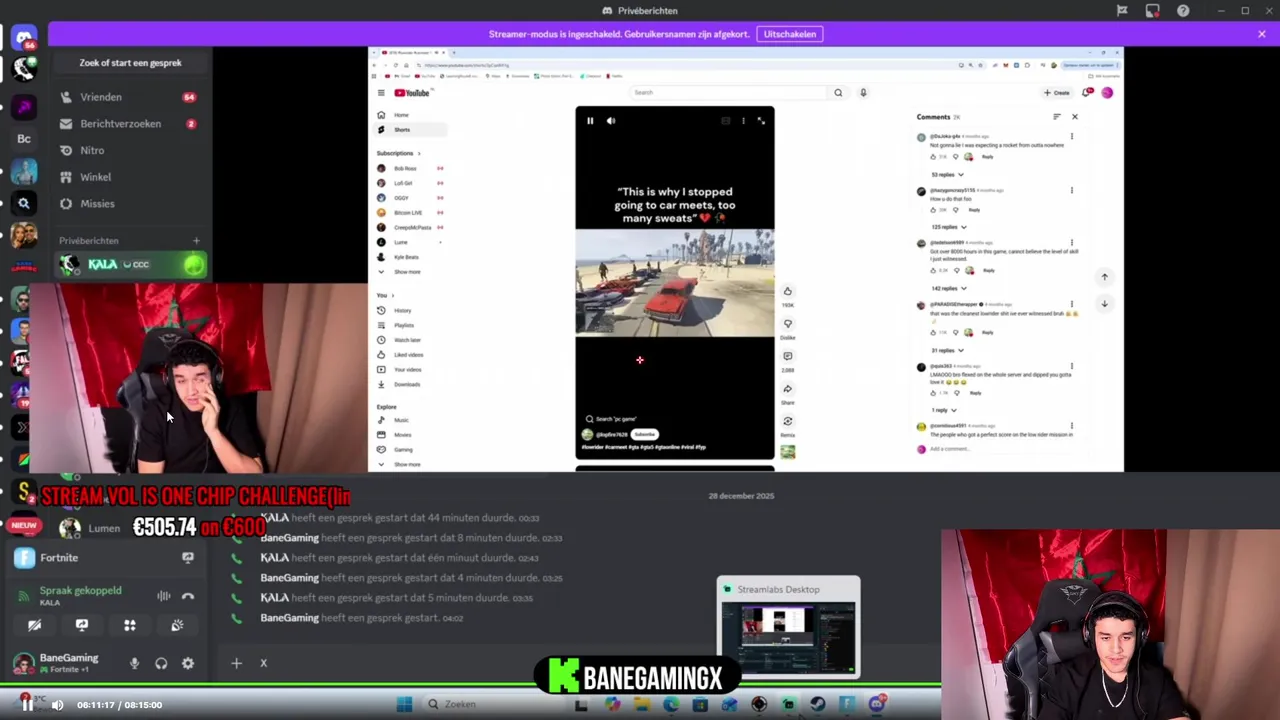Open the Bob Ross subscription channel
This screenshot has height=720, width=1280.
pos(410,169)
